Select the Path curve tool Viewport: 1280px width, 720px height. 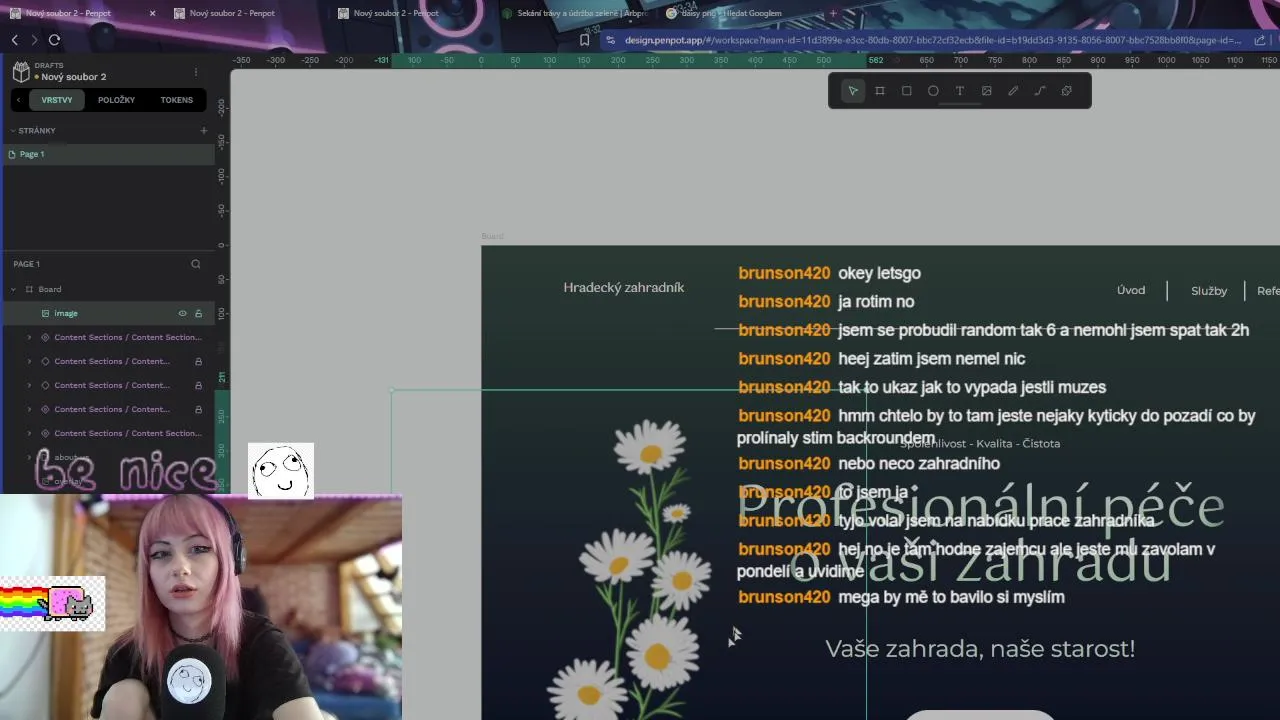pos(1040,91)
